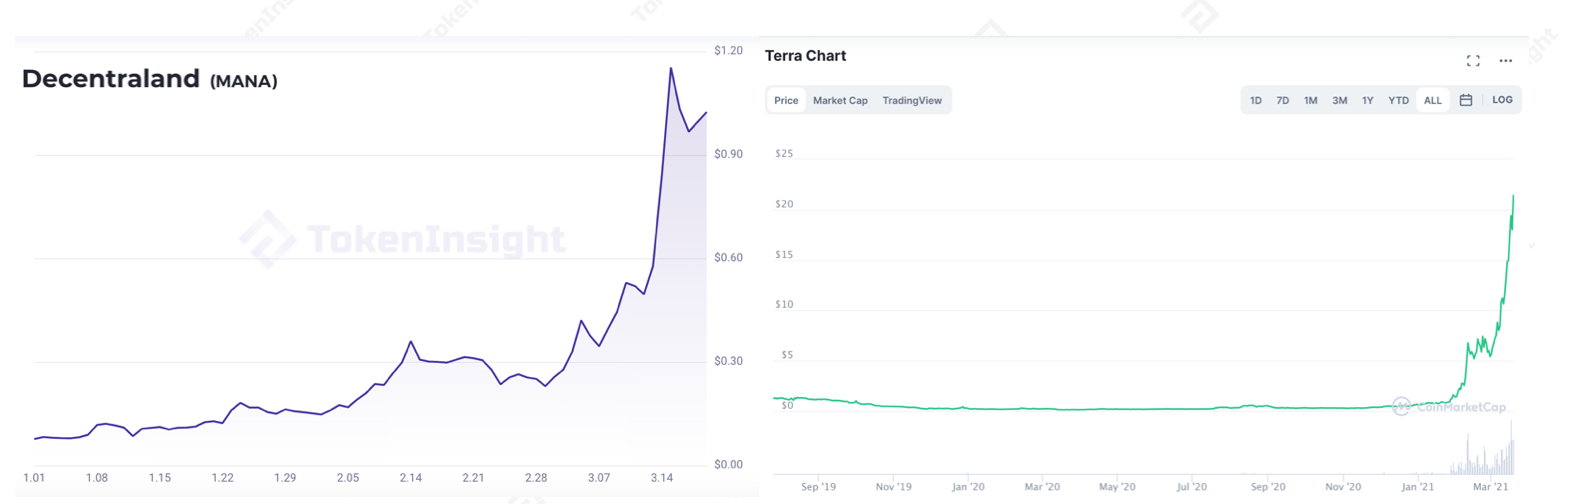Open the calendar date range picker
The image size is (1572, 504).
click(x=1466, y=100)
